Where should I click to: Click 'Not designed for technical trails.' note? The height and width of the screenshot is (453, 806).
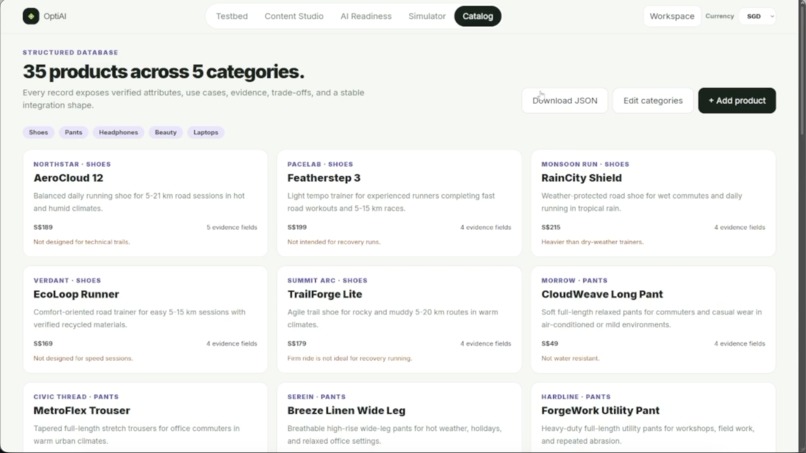pyautogui.click(x=82, y=242)
